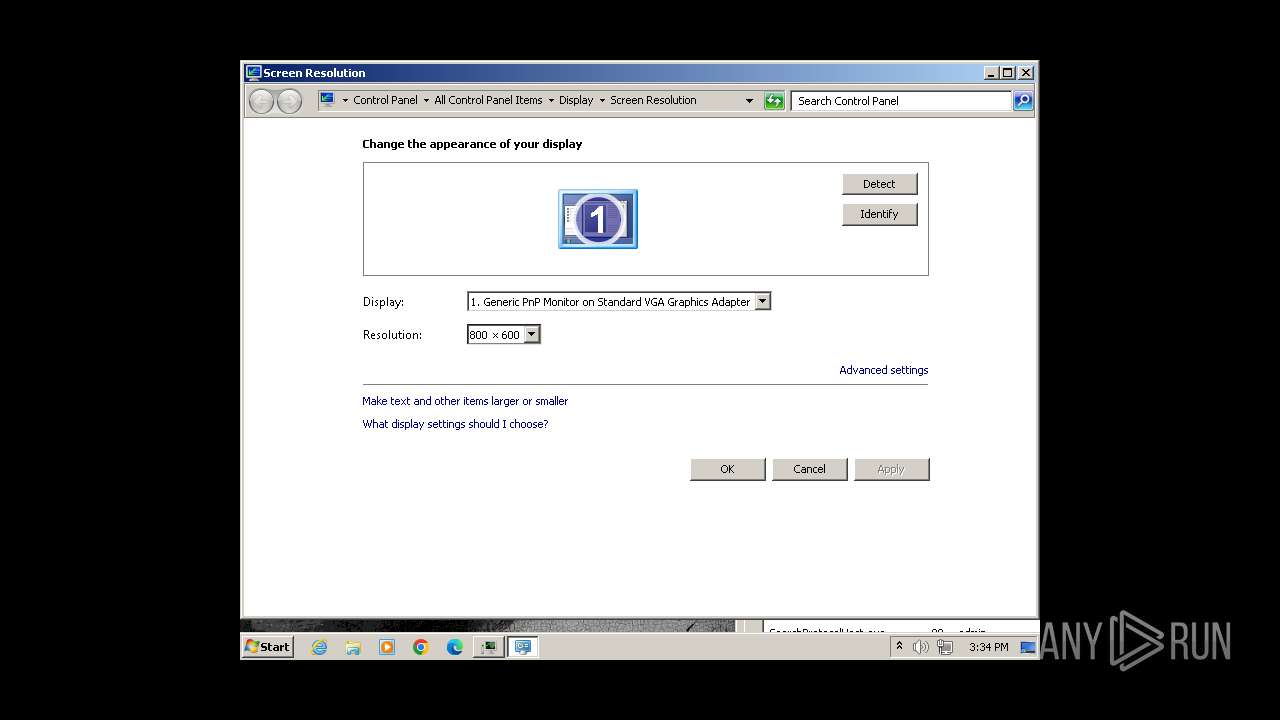Open address bar history dropdown
Screen dimensions: 1280x720
749,101
